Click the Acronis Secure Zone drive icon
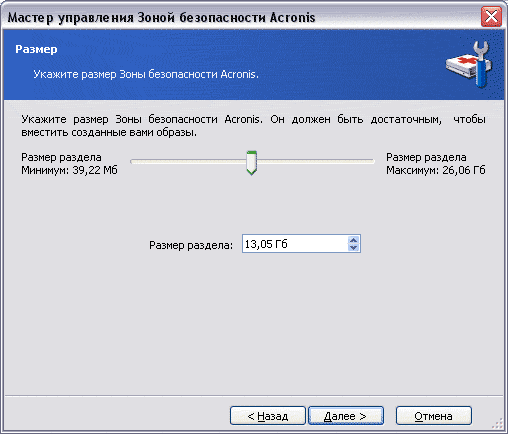508x434 pixels. coord(469,64)
